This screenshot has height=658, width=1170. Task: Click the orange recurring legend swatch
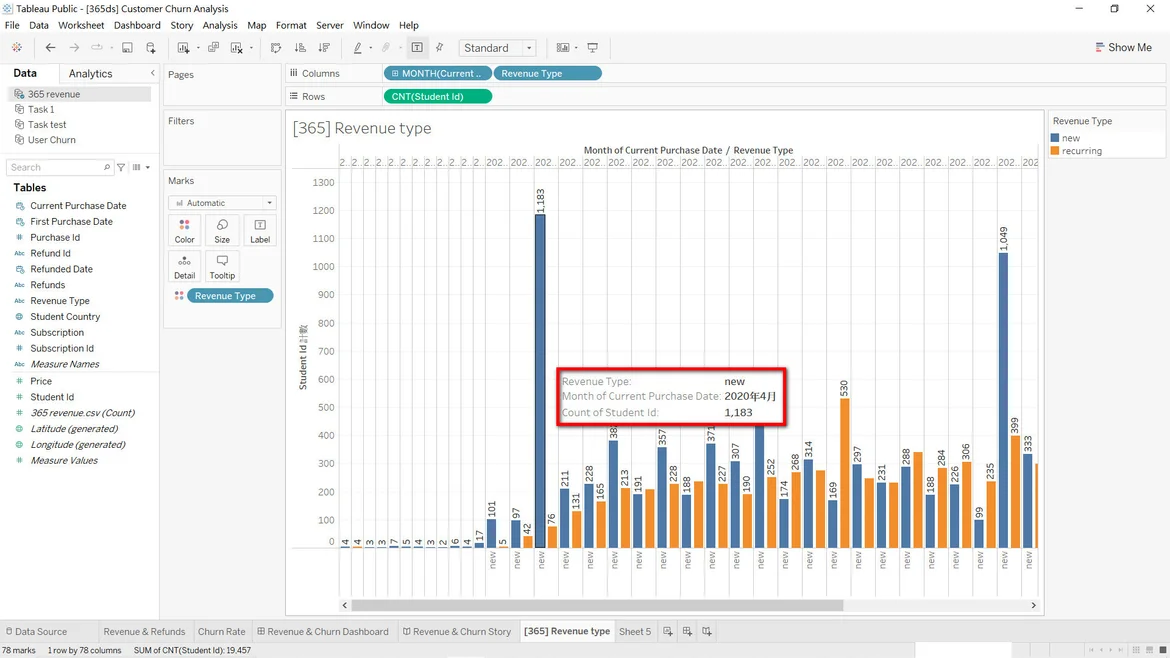[1055, 151]
